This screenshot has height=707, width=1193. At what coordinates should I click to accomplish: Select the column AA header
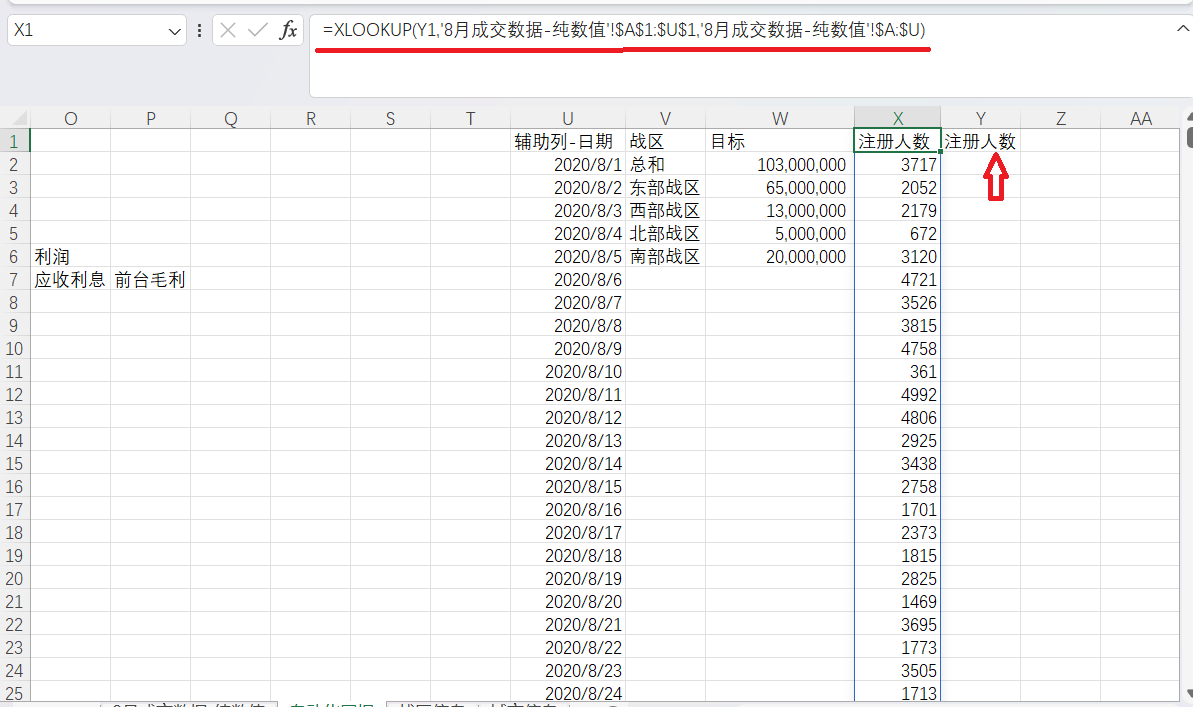pos(1140,118)
